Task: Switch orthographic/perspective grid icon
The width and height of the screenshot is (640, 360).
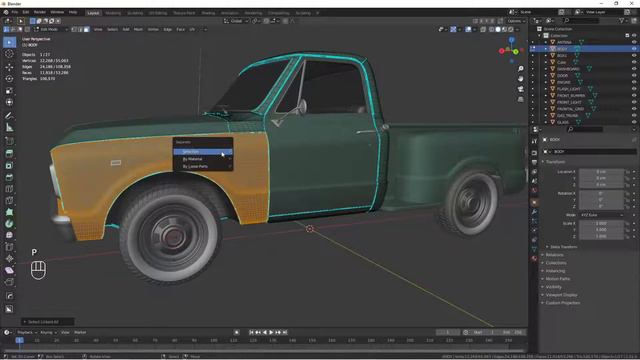Action: click(x=520, y=99)
